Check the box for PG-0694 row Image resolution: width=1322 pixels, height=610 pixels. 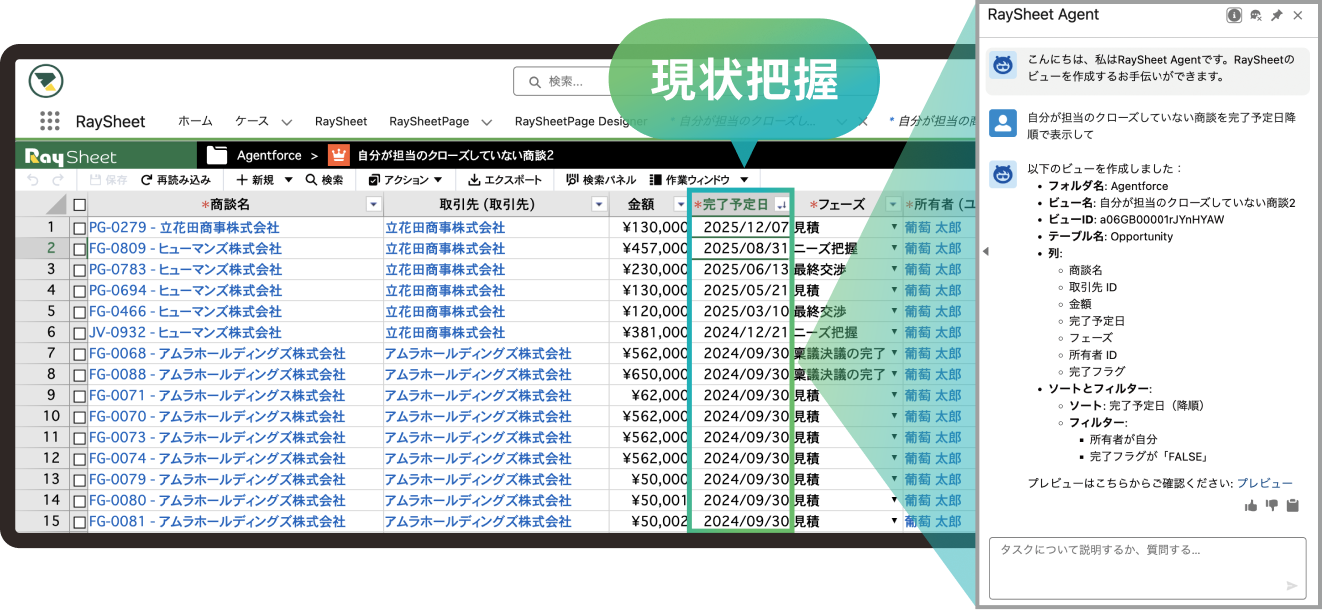click(79, 291)
